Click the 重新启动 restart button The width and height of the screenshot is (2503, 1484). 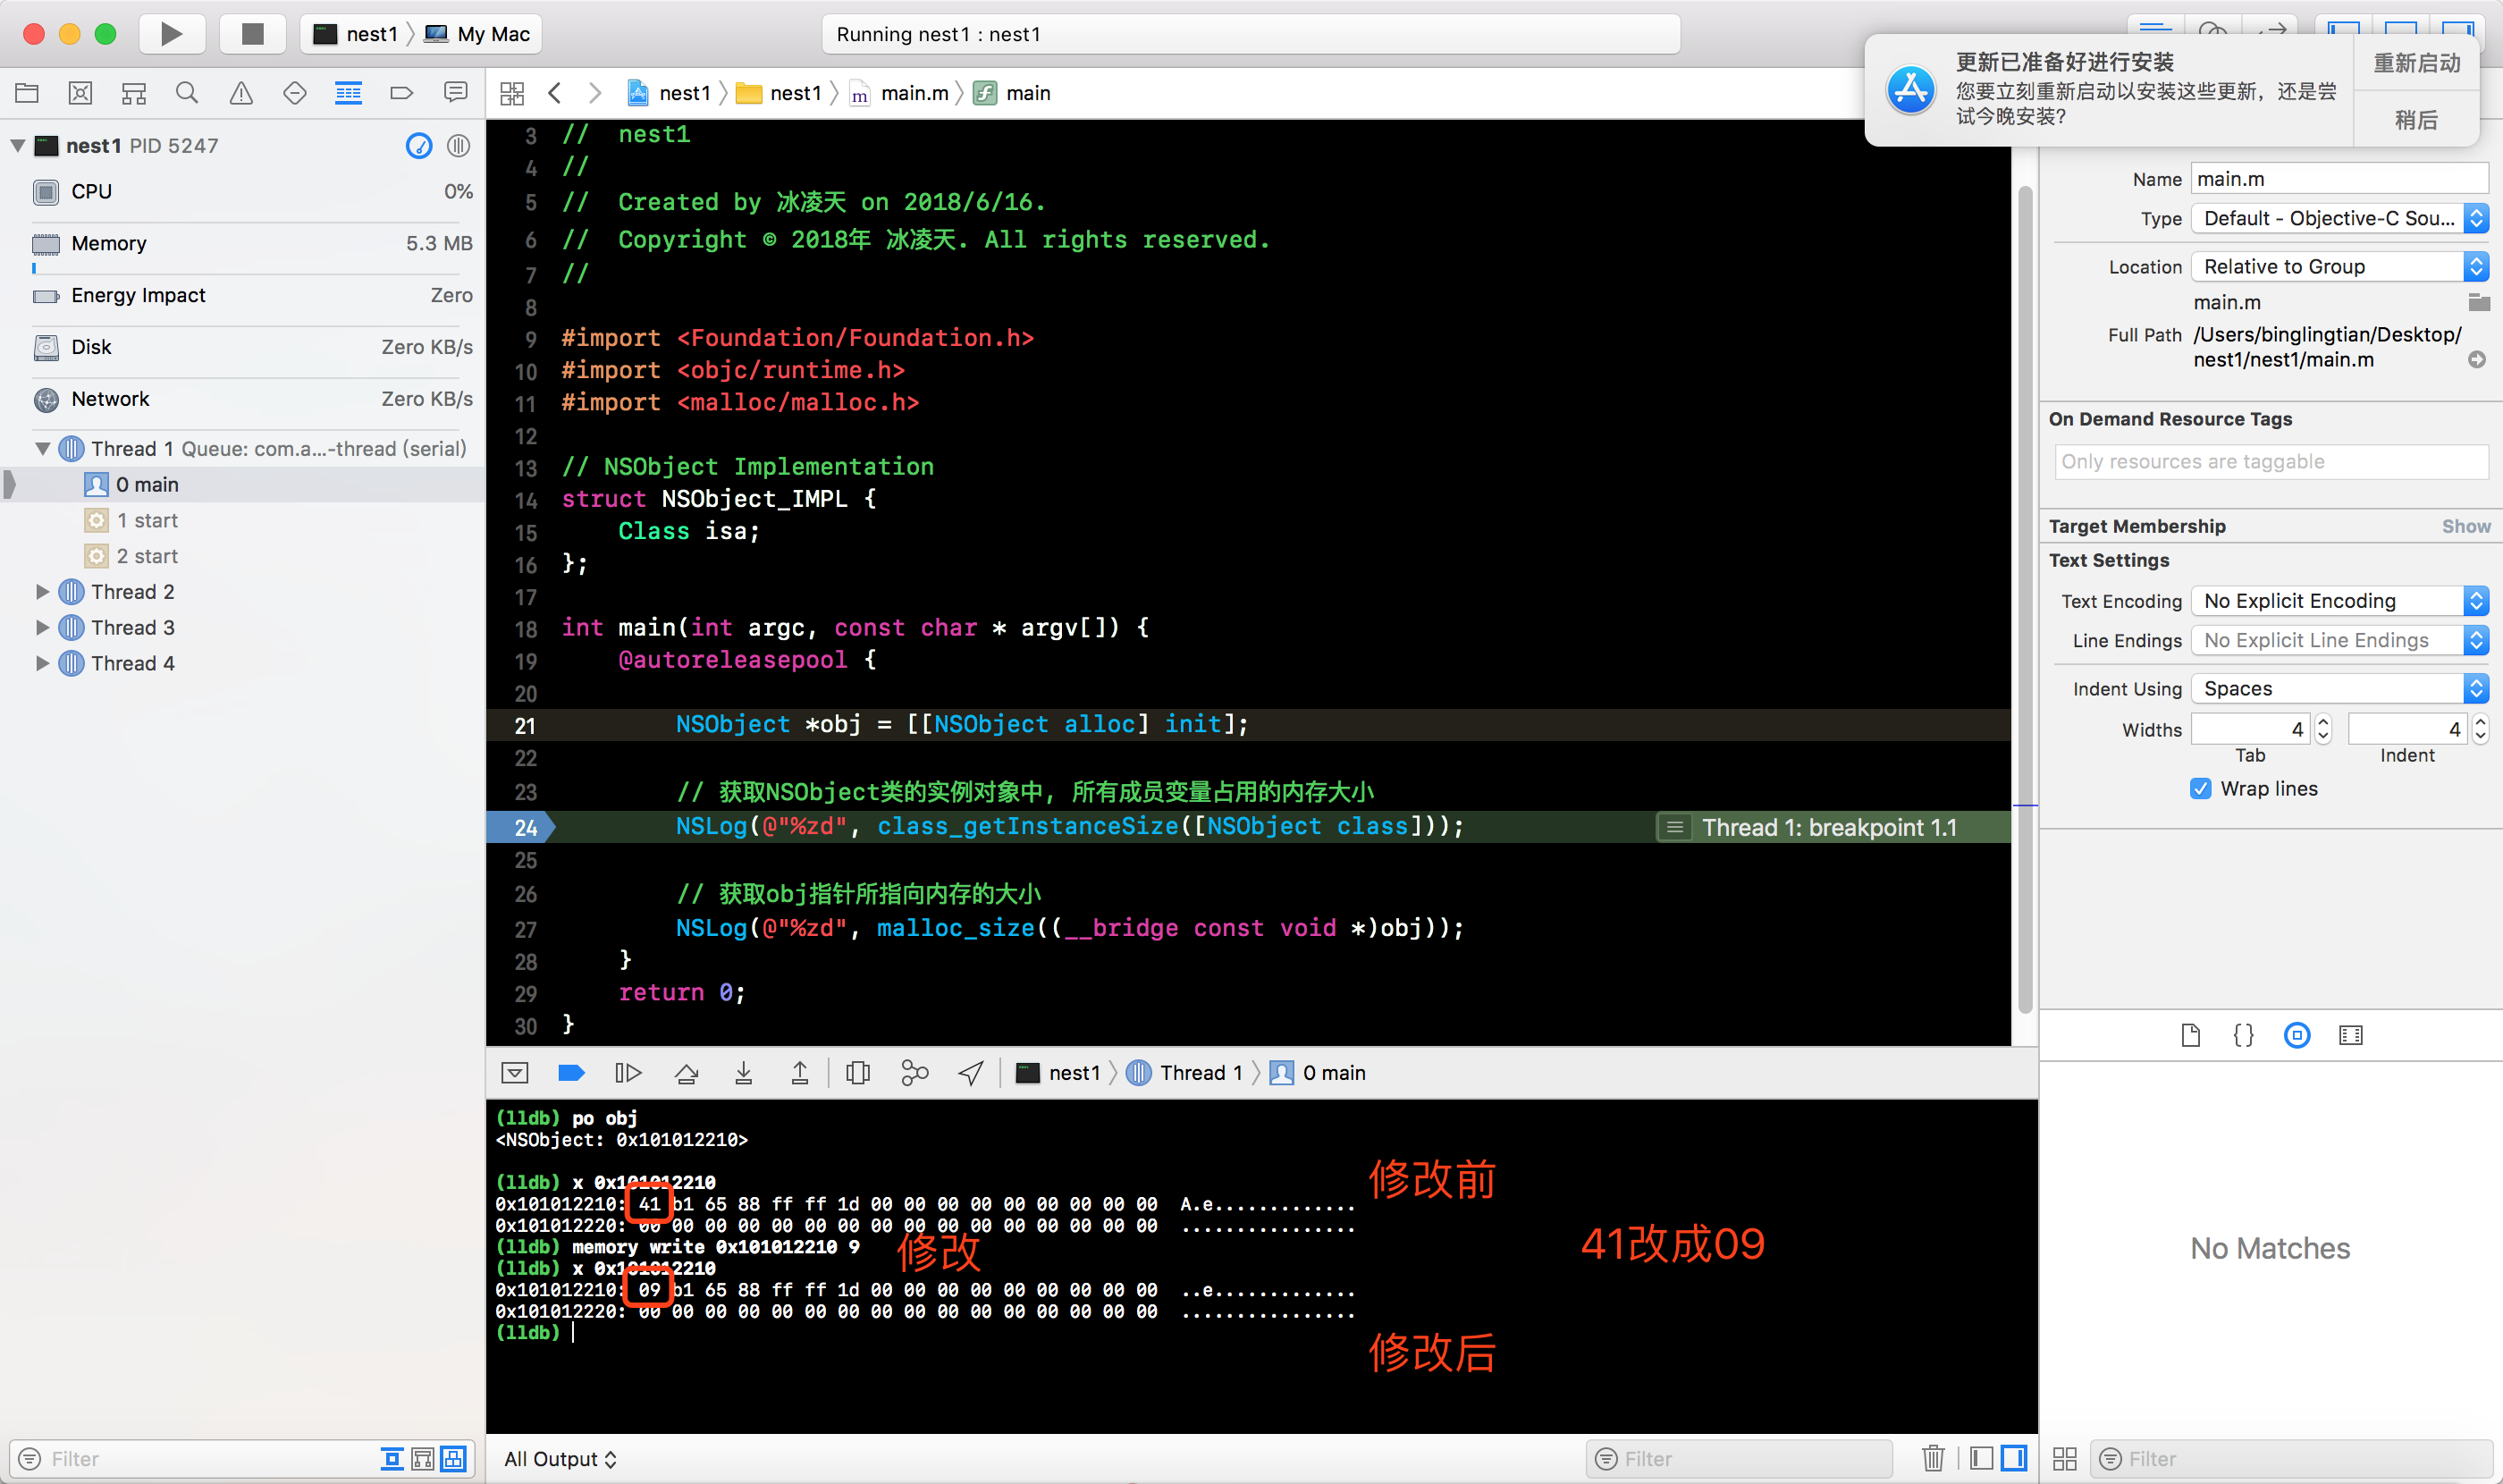[x=2416, y=64]
